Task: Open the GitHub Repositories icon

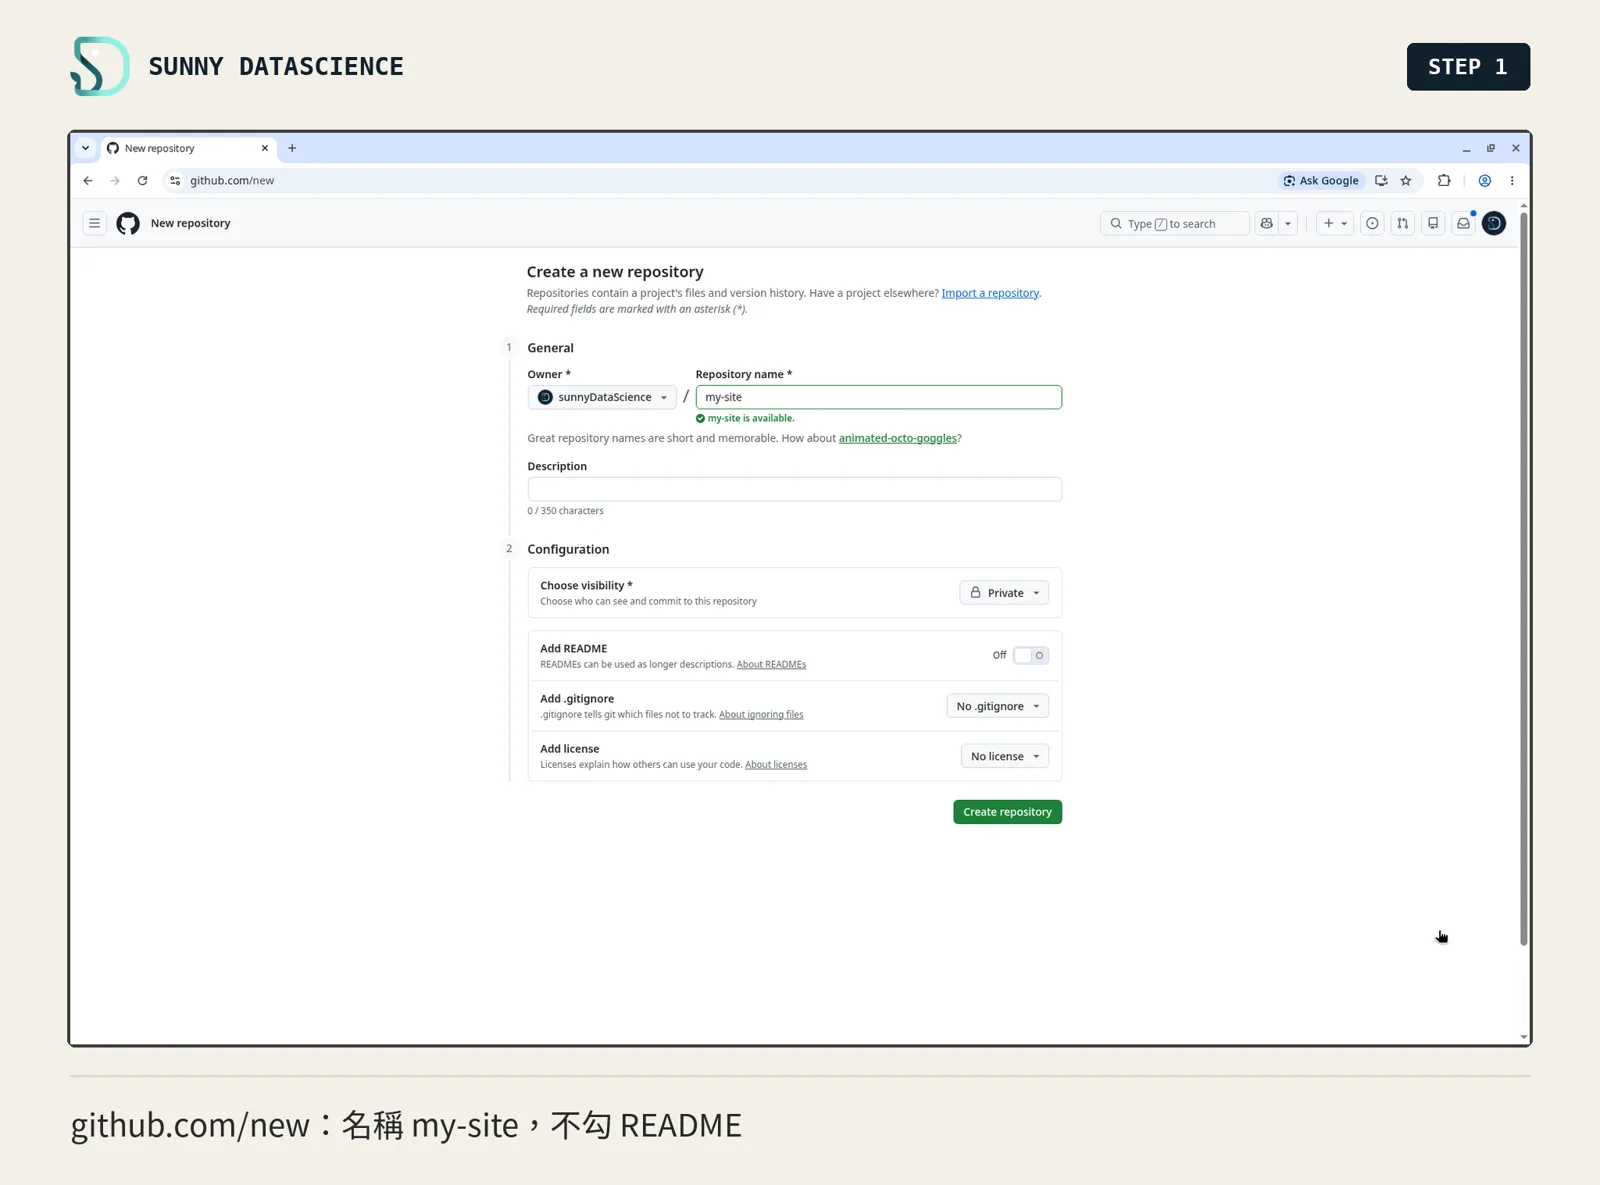Action: (x=1433, y=223)
